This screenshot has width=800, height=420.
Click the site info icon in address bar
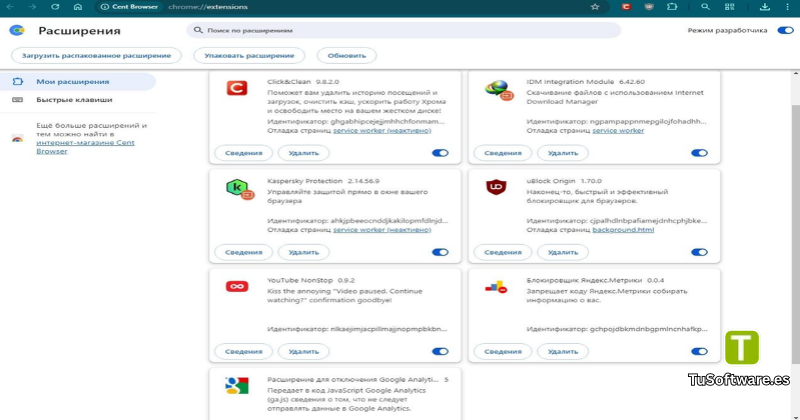coord(105,7)
